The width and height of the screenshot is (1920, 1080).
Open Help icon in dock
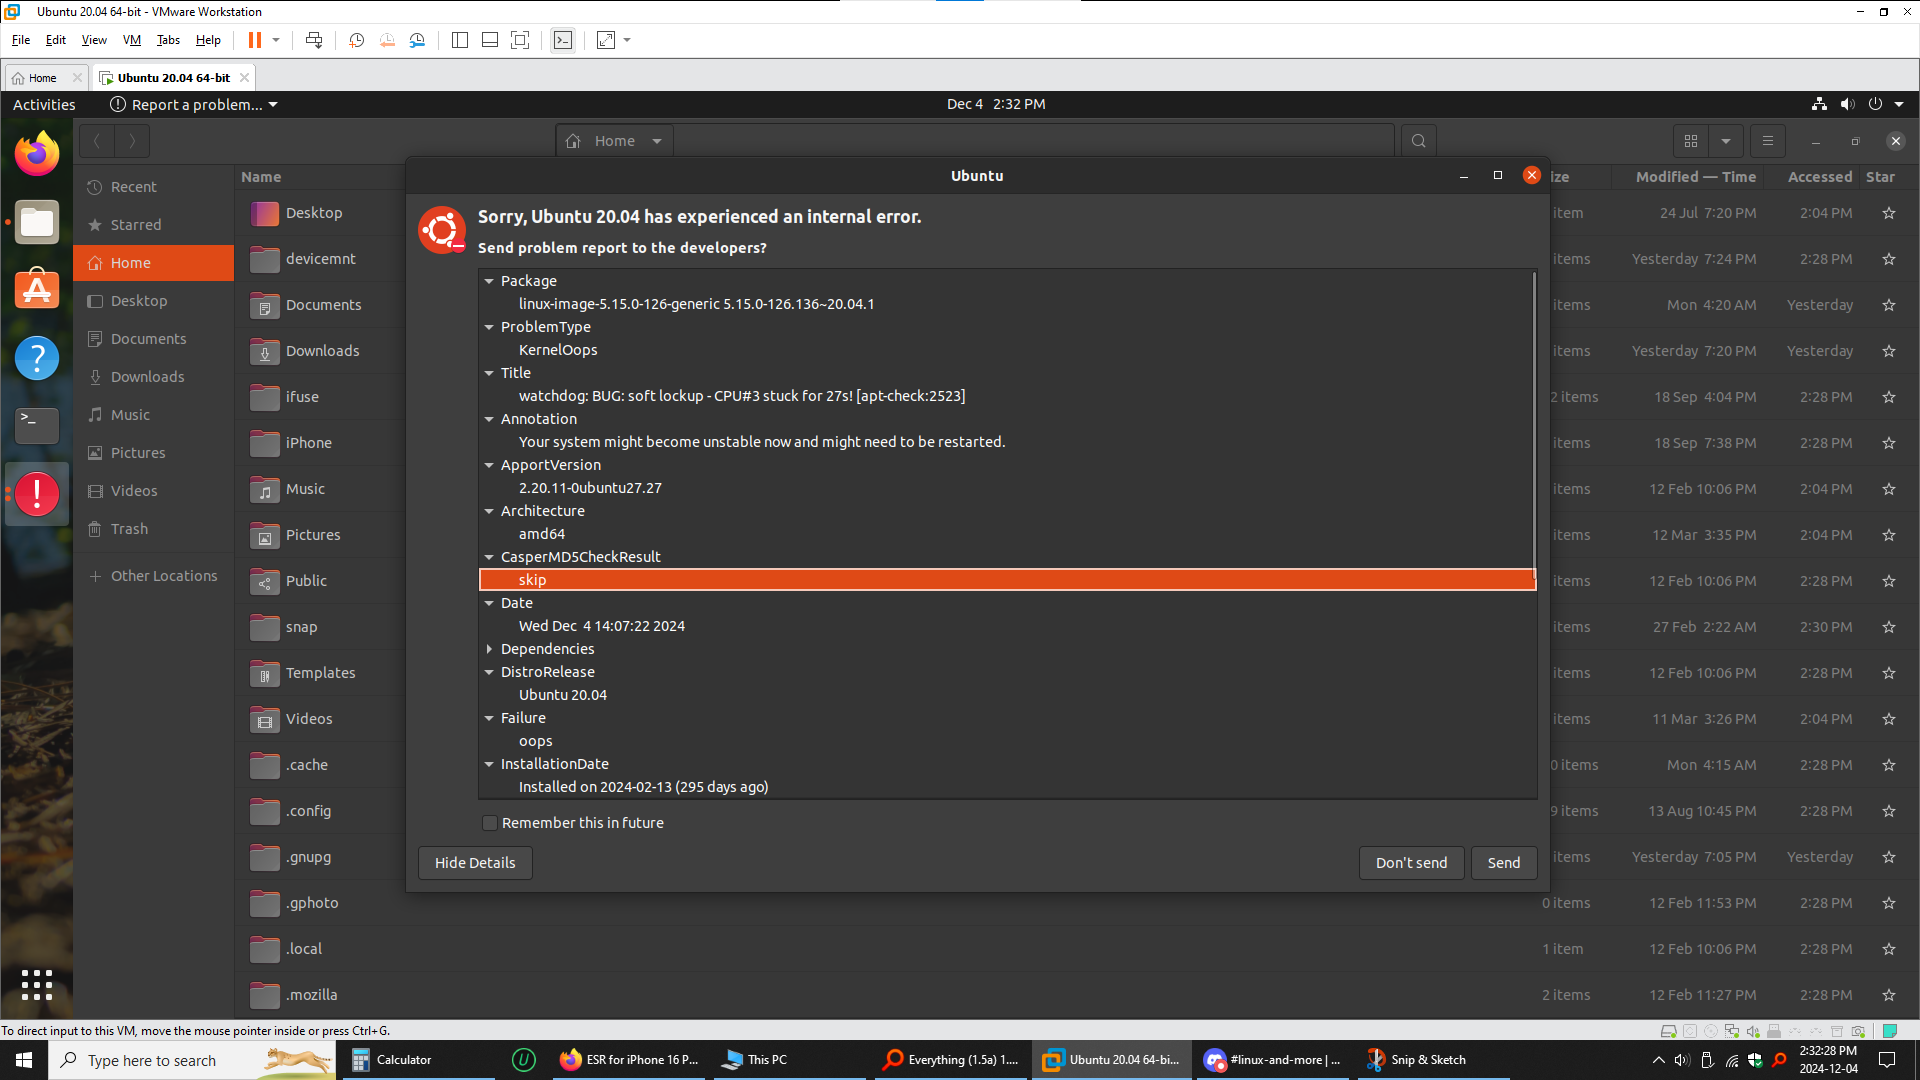(x=37, y=357)
